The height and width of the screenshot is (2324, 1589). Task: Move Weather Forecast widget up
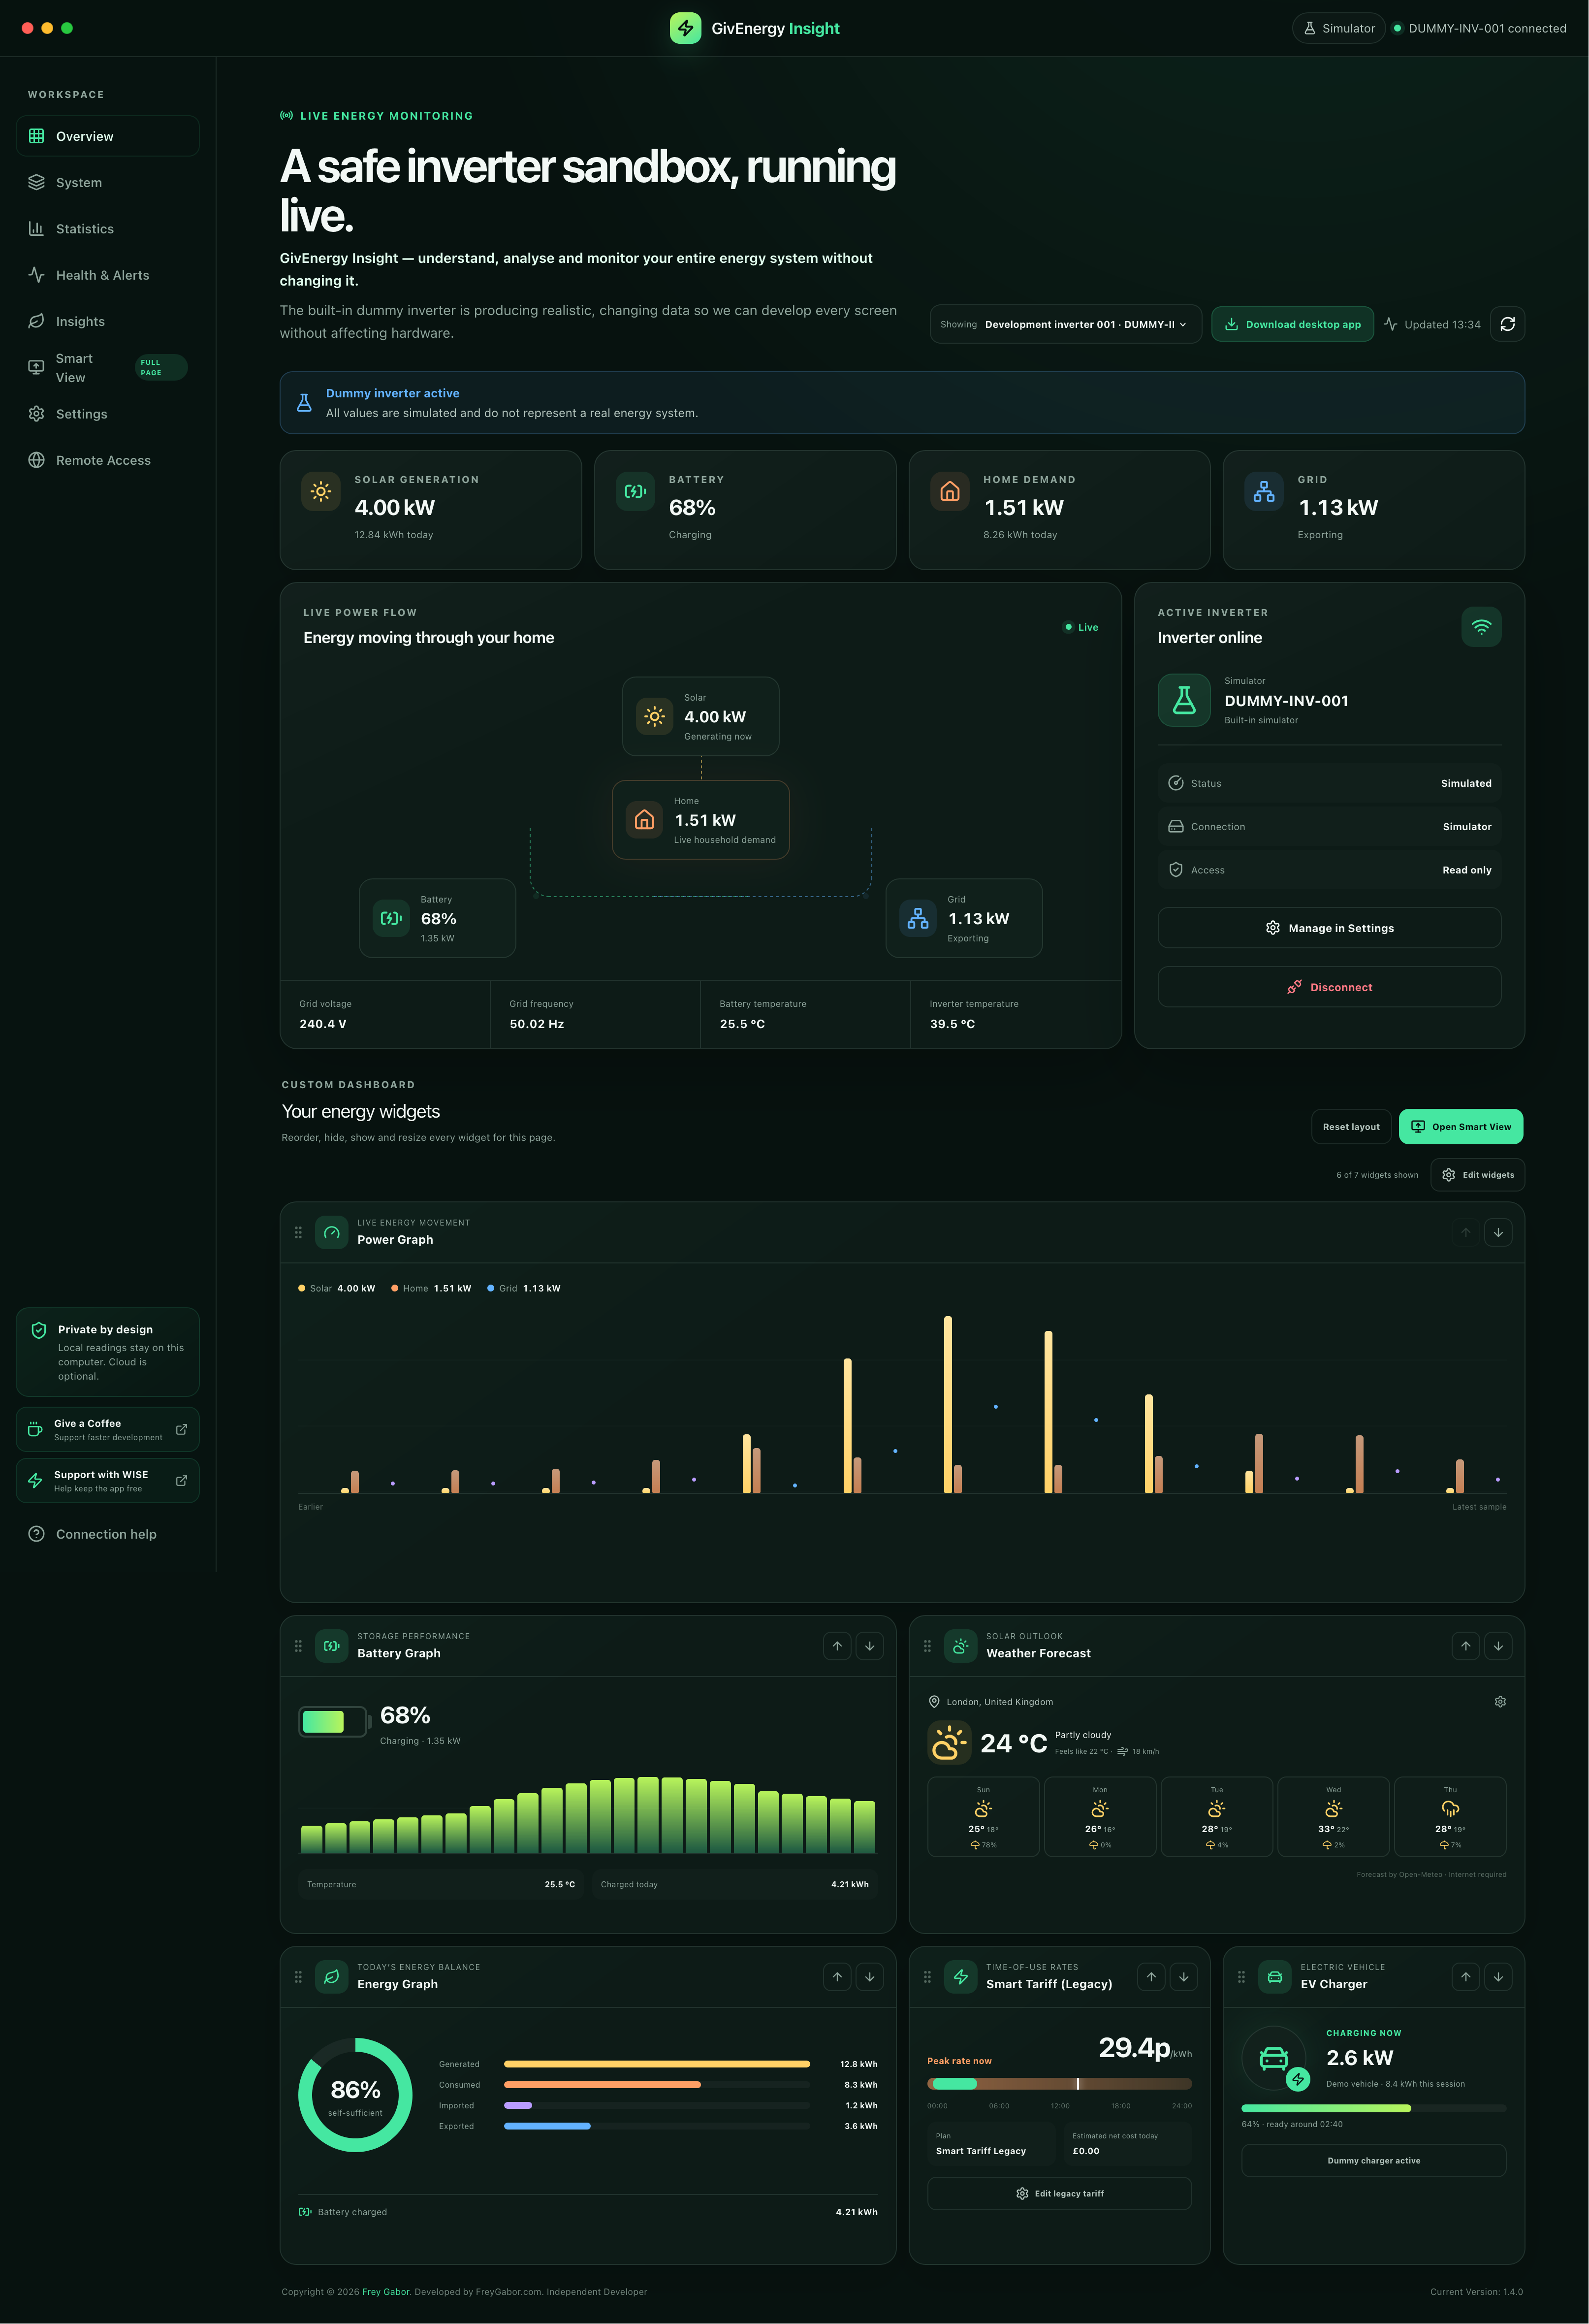pyautogui.click(x=1465, y=1646)
